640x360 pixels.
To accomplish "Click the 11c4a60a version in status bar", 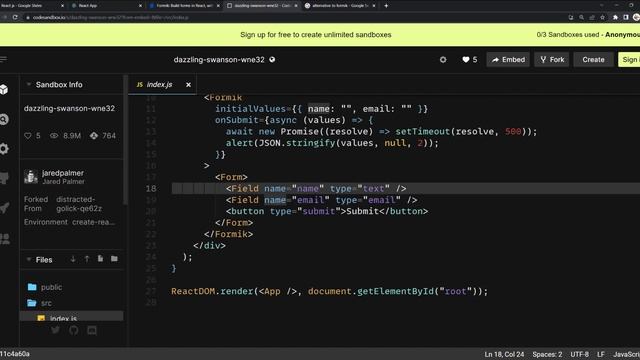I will (15, 354).
